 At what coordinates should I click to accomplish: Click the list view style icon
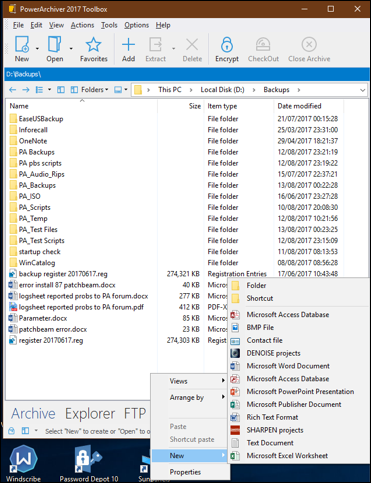pos(39,90)
